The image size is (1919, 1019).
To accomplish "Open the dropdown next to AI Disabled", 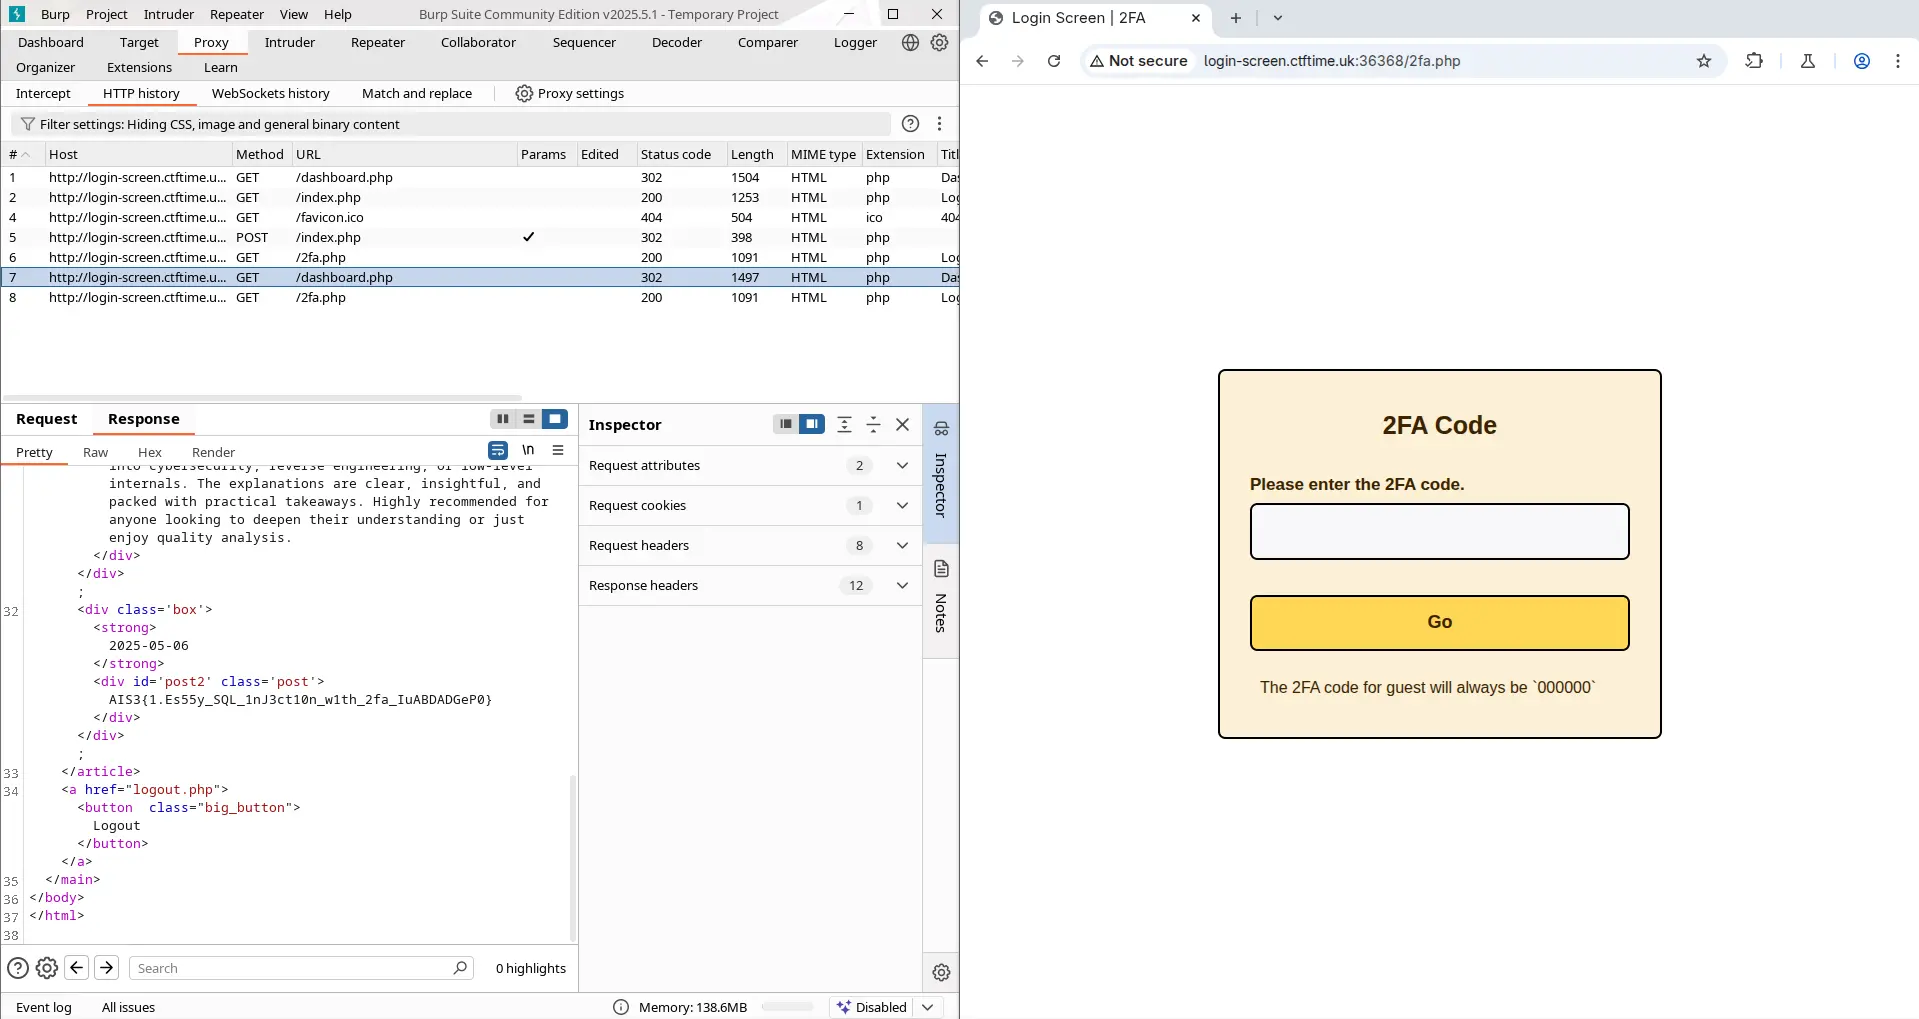I will (x=928, y=1007).
